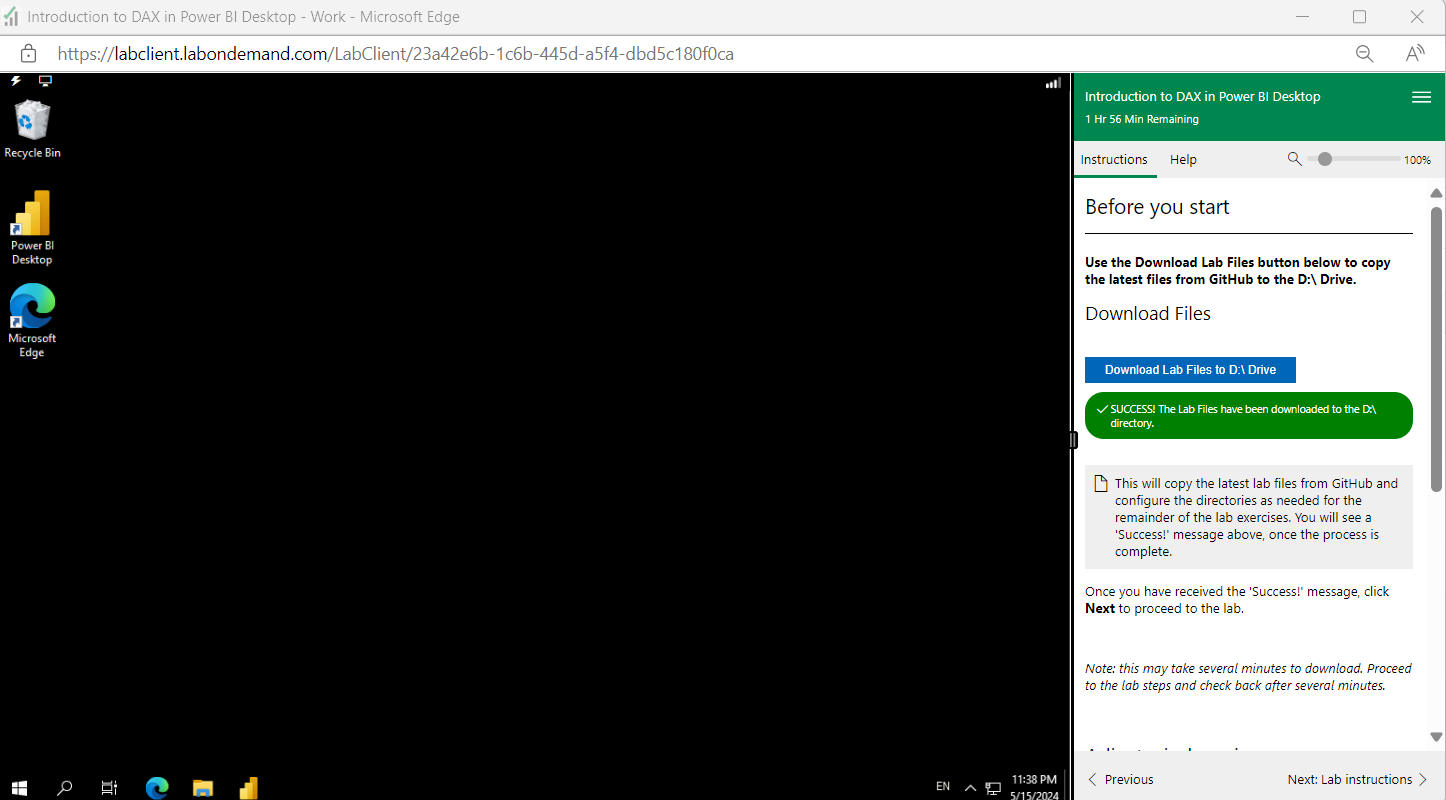Switch to the Help tab

1183,159
